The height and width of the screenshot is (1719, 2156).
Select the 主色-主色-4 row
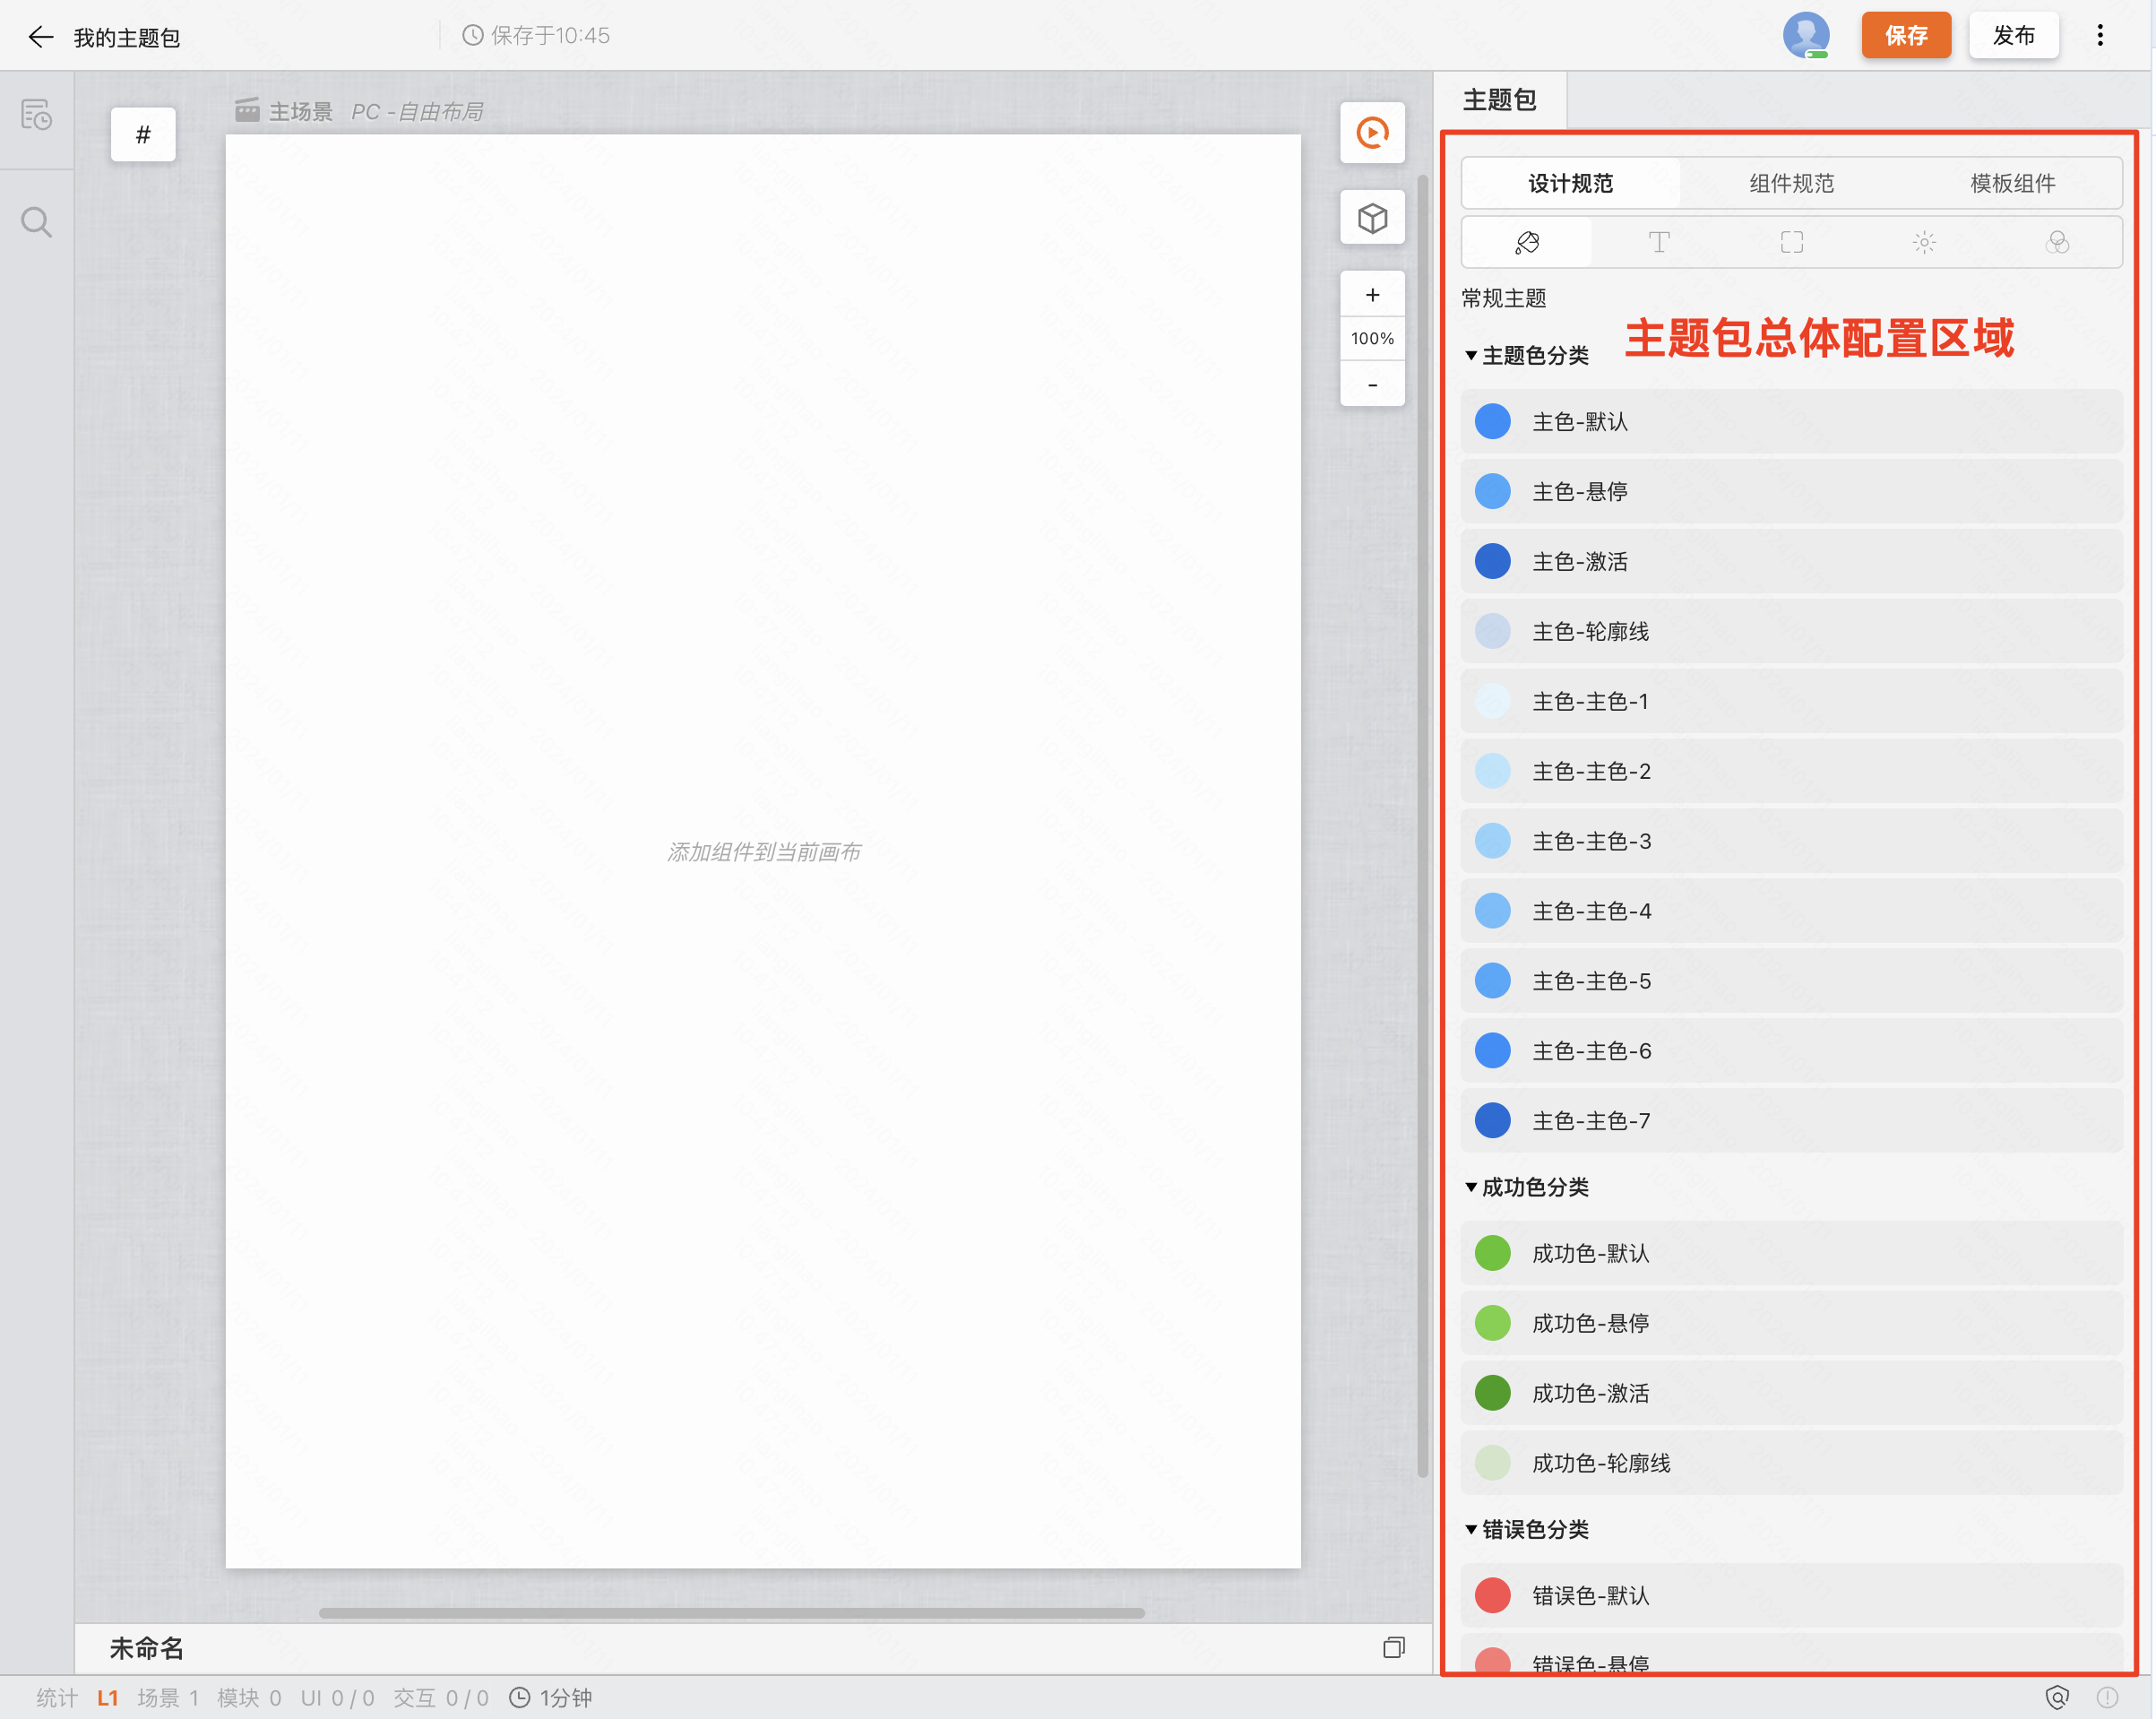1791,912
